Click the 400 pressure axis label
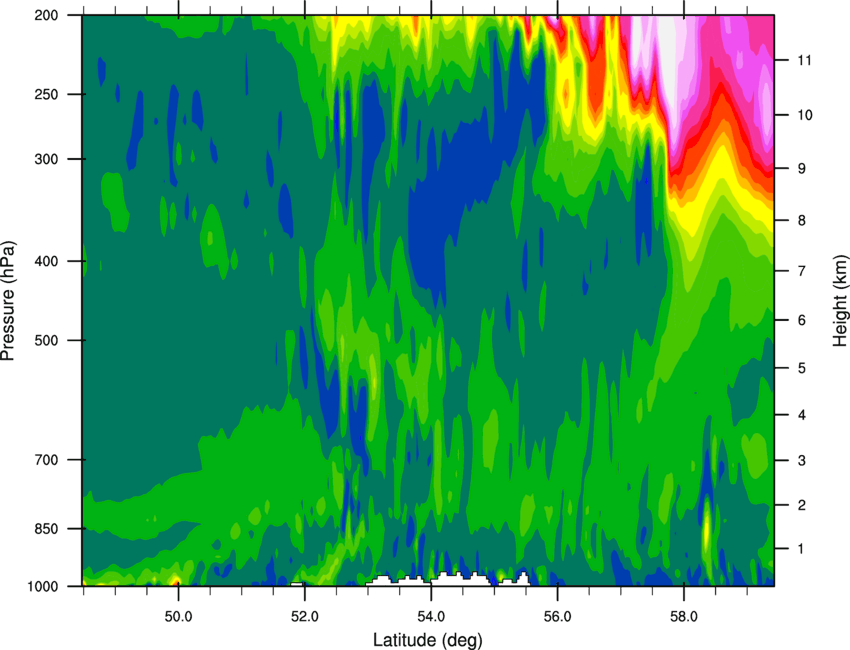Viewport: 850px width, 650px height. [46, 261]
